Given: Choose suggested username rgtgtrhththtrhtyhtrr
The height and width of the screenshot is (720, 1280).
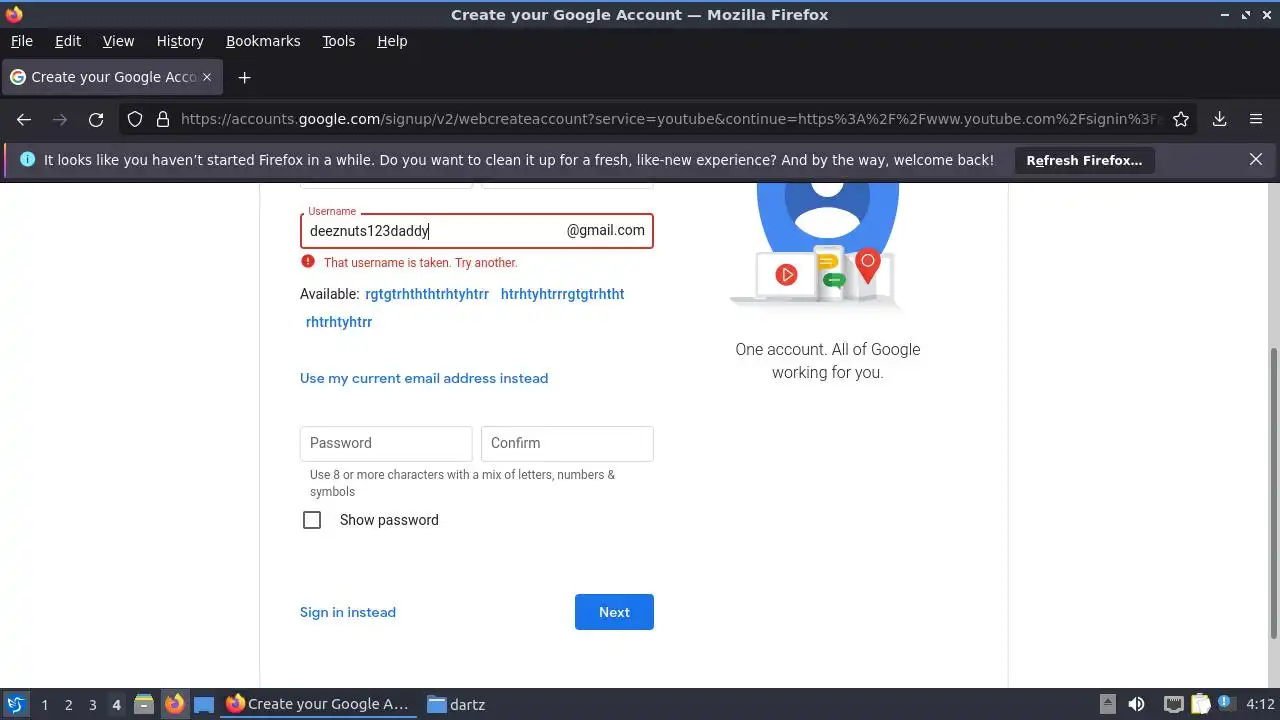Looking at the screenshot, I should click(x=427, y=294).
